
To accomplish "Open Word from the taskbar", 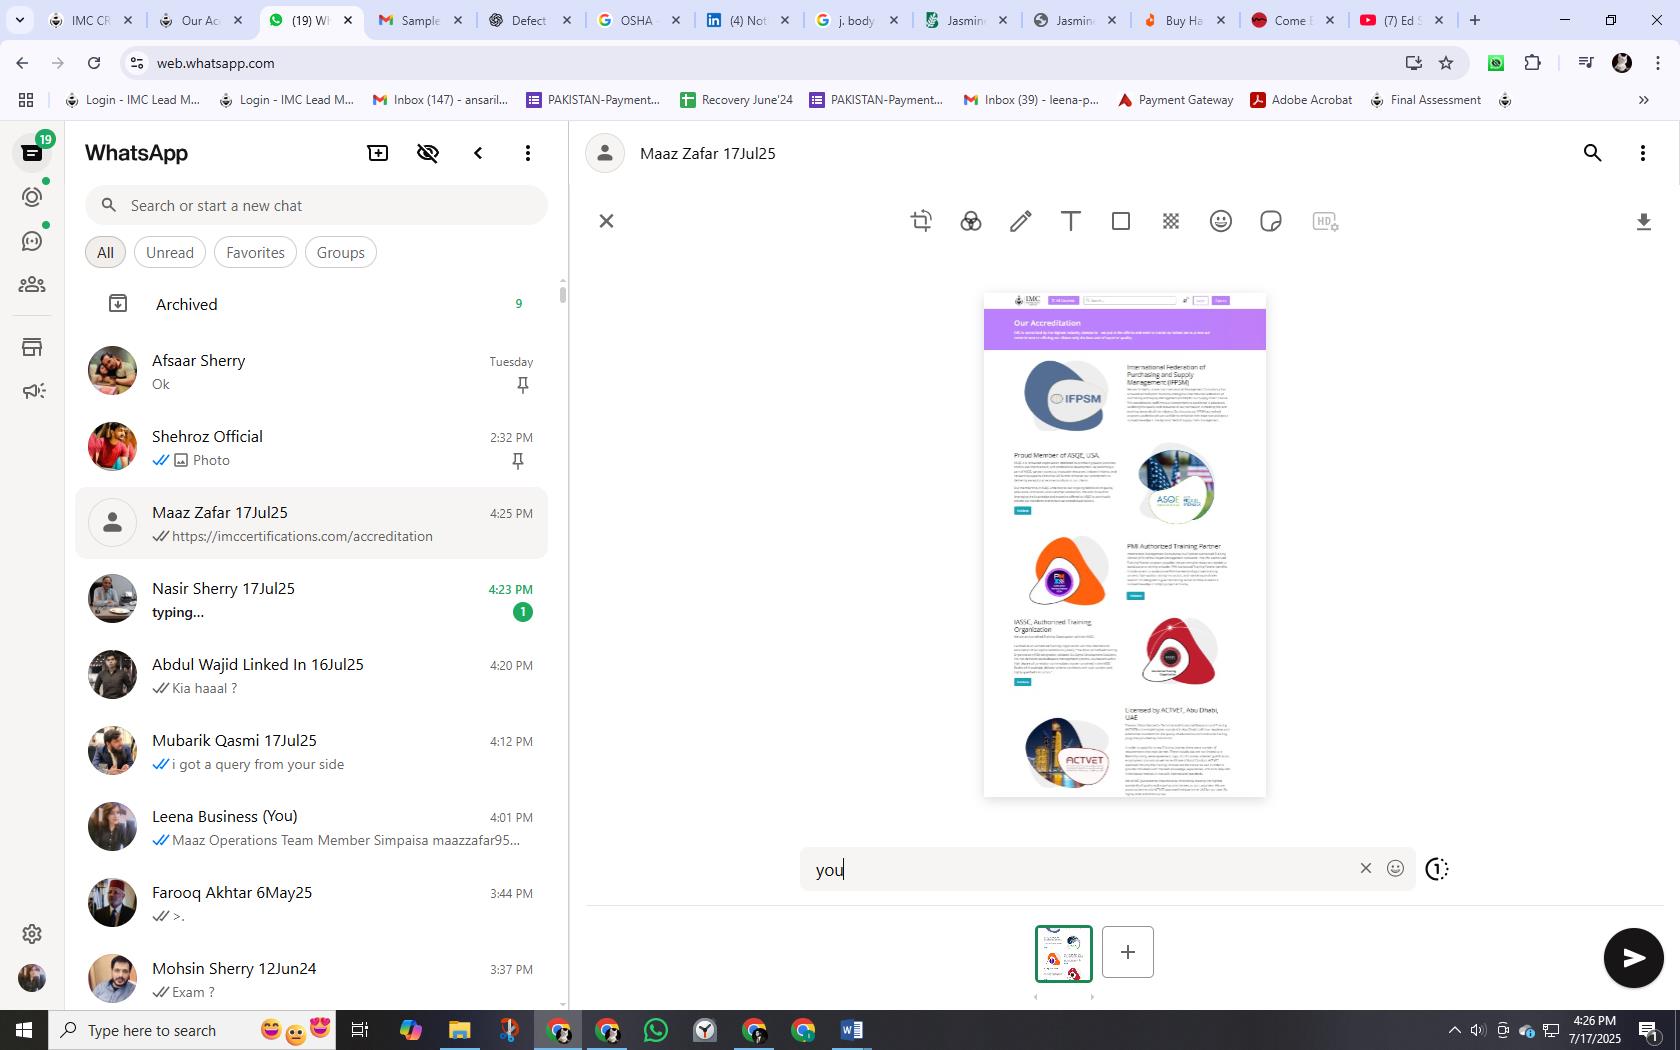I will click(851, 1030).
